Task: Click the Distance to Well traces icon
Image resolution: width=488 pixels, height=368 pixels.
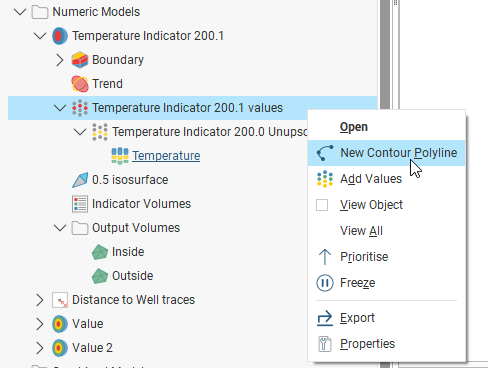Action: (x=60, y=300)
